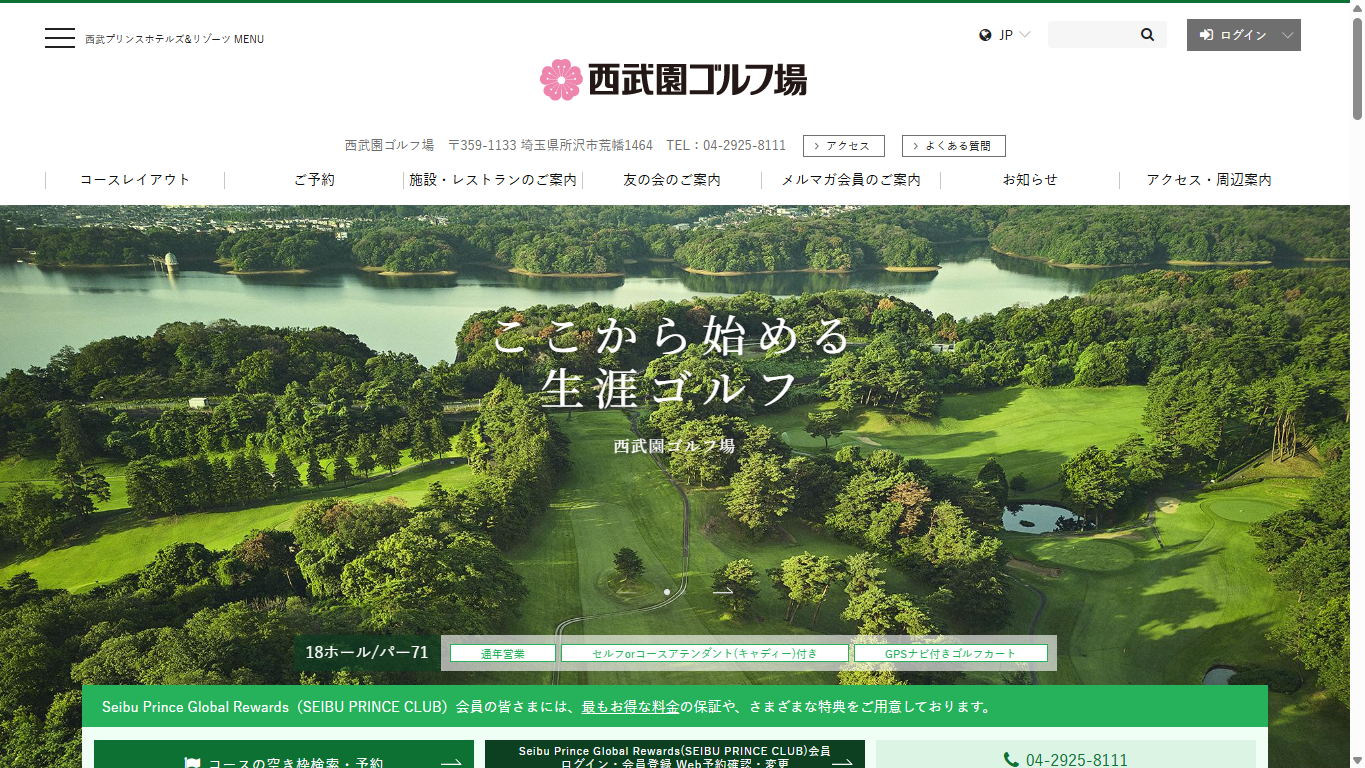This screenshot has height=768, width=1365.
Task: Click the お知らせ navigation item
Action: [1030, 180]
